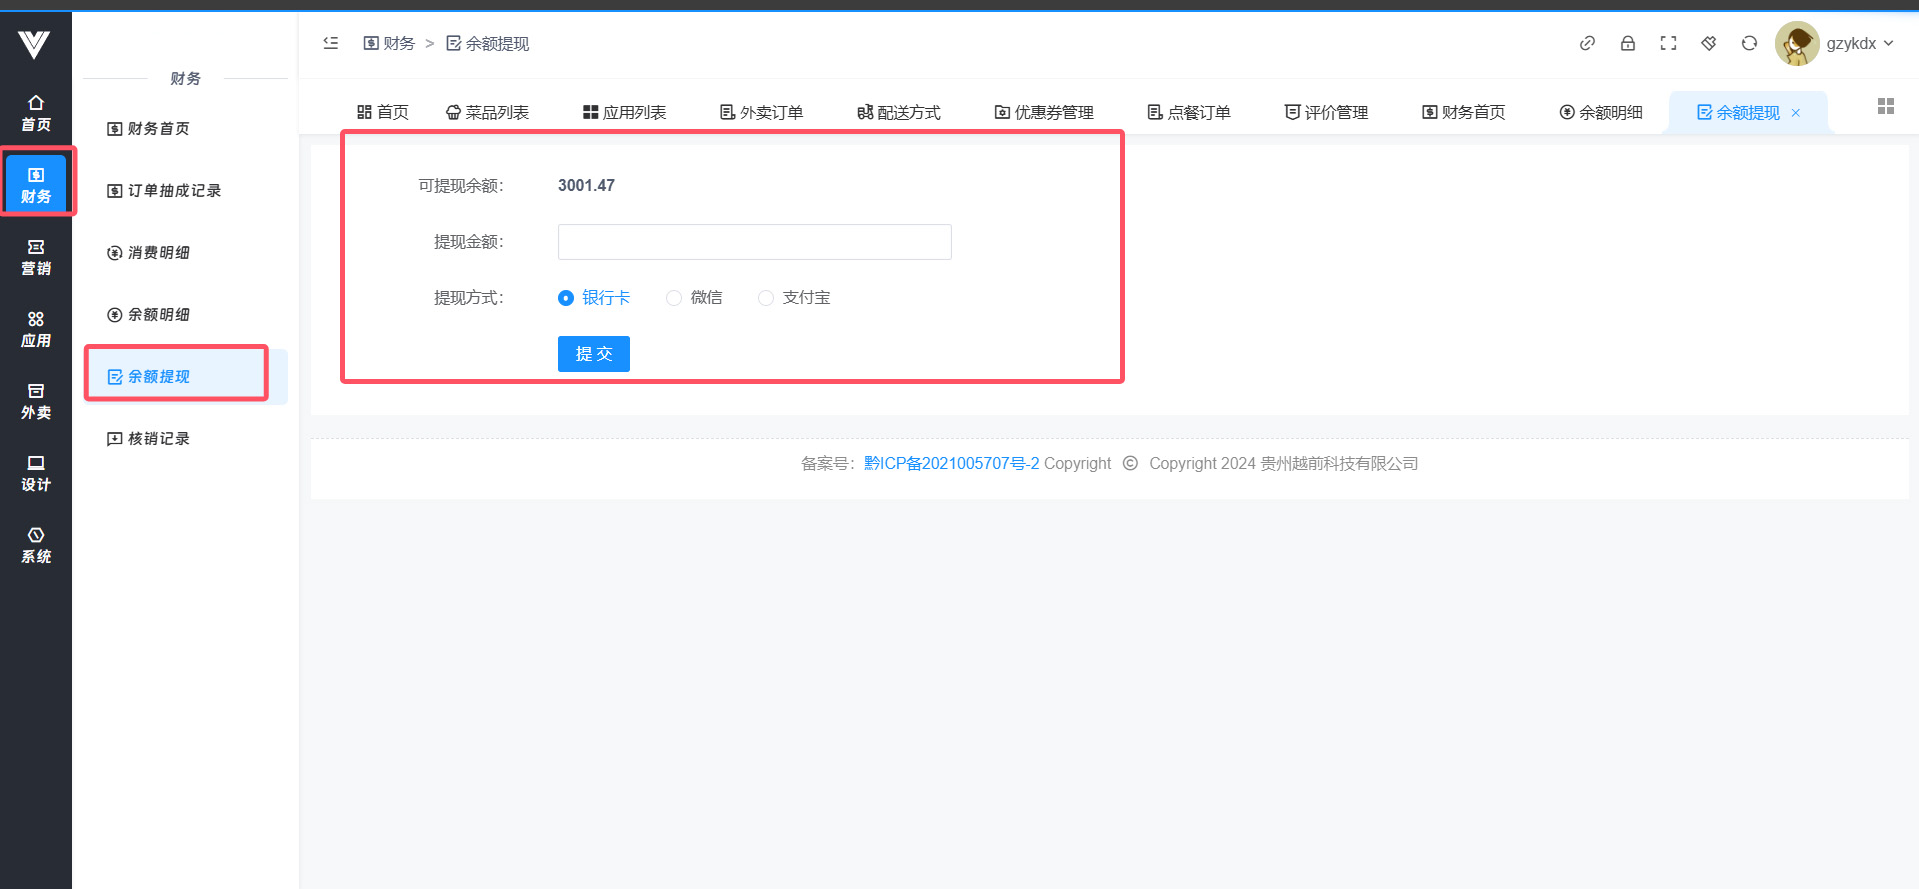The width and height of the screenshot is (1919, 889).
Task: Click the link icon in top header
Action: click(1587, 43)
